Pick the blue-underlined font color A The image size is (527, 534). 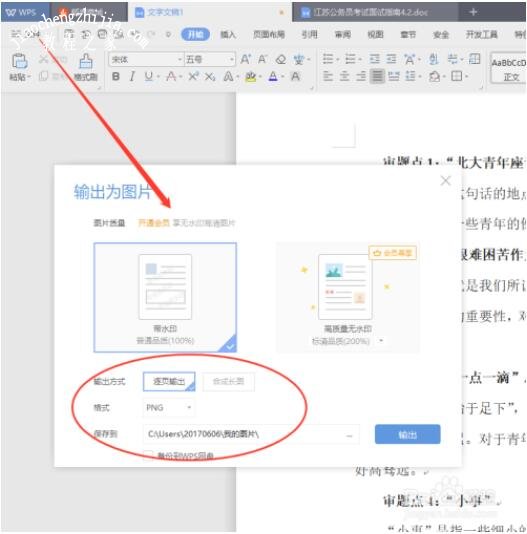273,77
